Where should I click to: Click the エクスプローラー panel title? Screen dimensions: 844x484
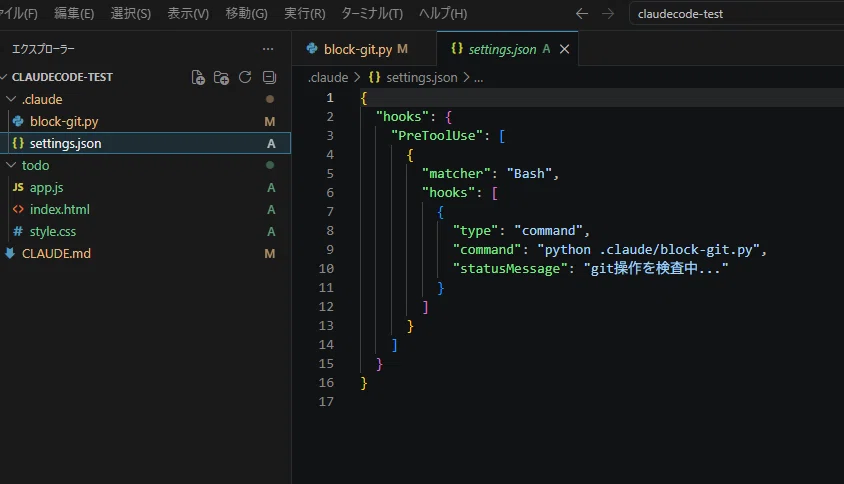43,49
